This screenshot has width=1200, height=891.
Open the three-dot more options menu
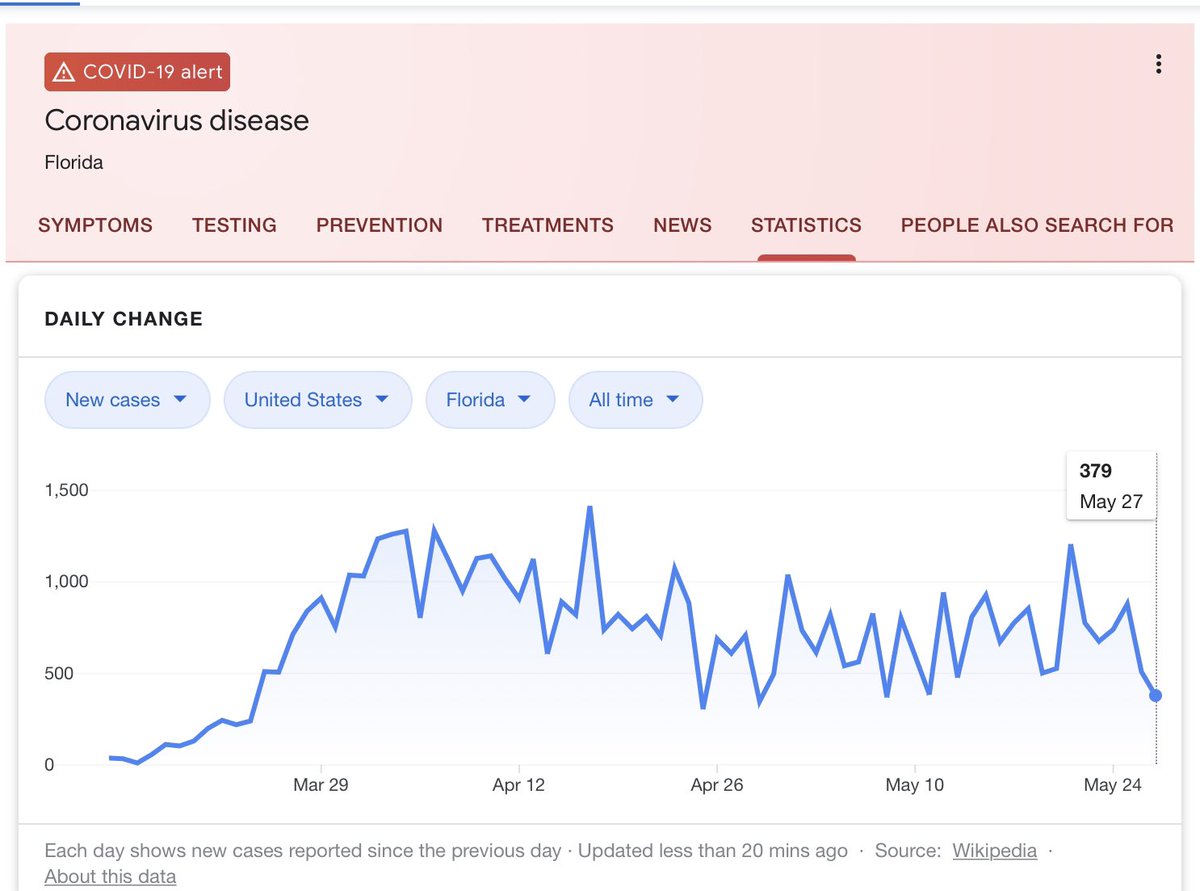click(1158, 65)
